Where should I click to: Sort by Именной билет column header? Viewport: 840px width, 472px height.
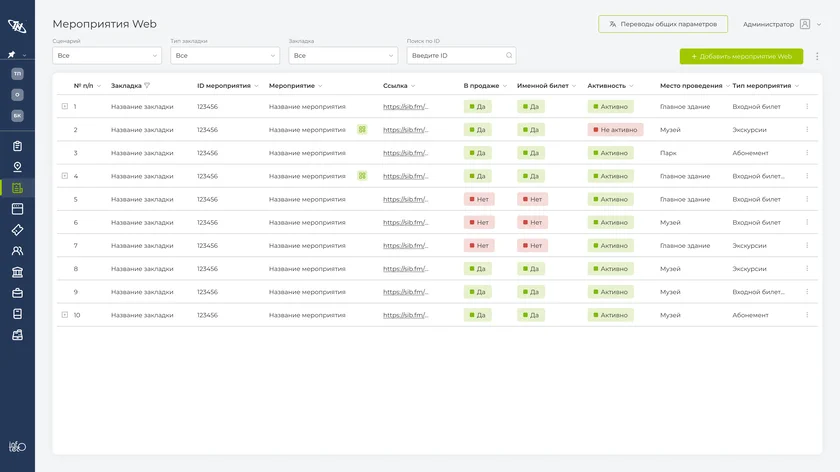click(546, 86)
